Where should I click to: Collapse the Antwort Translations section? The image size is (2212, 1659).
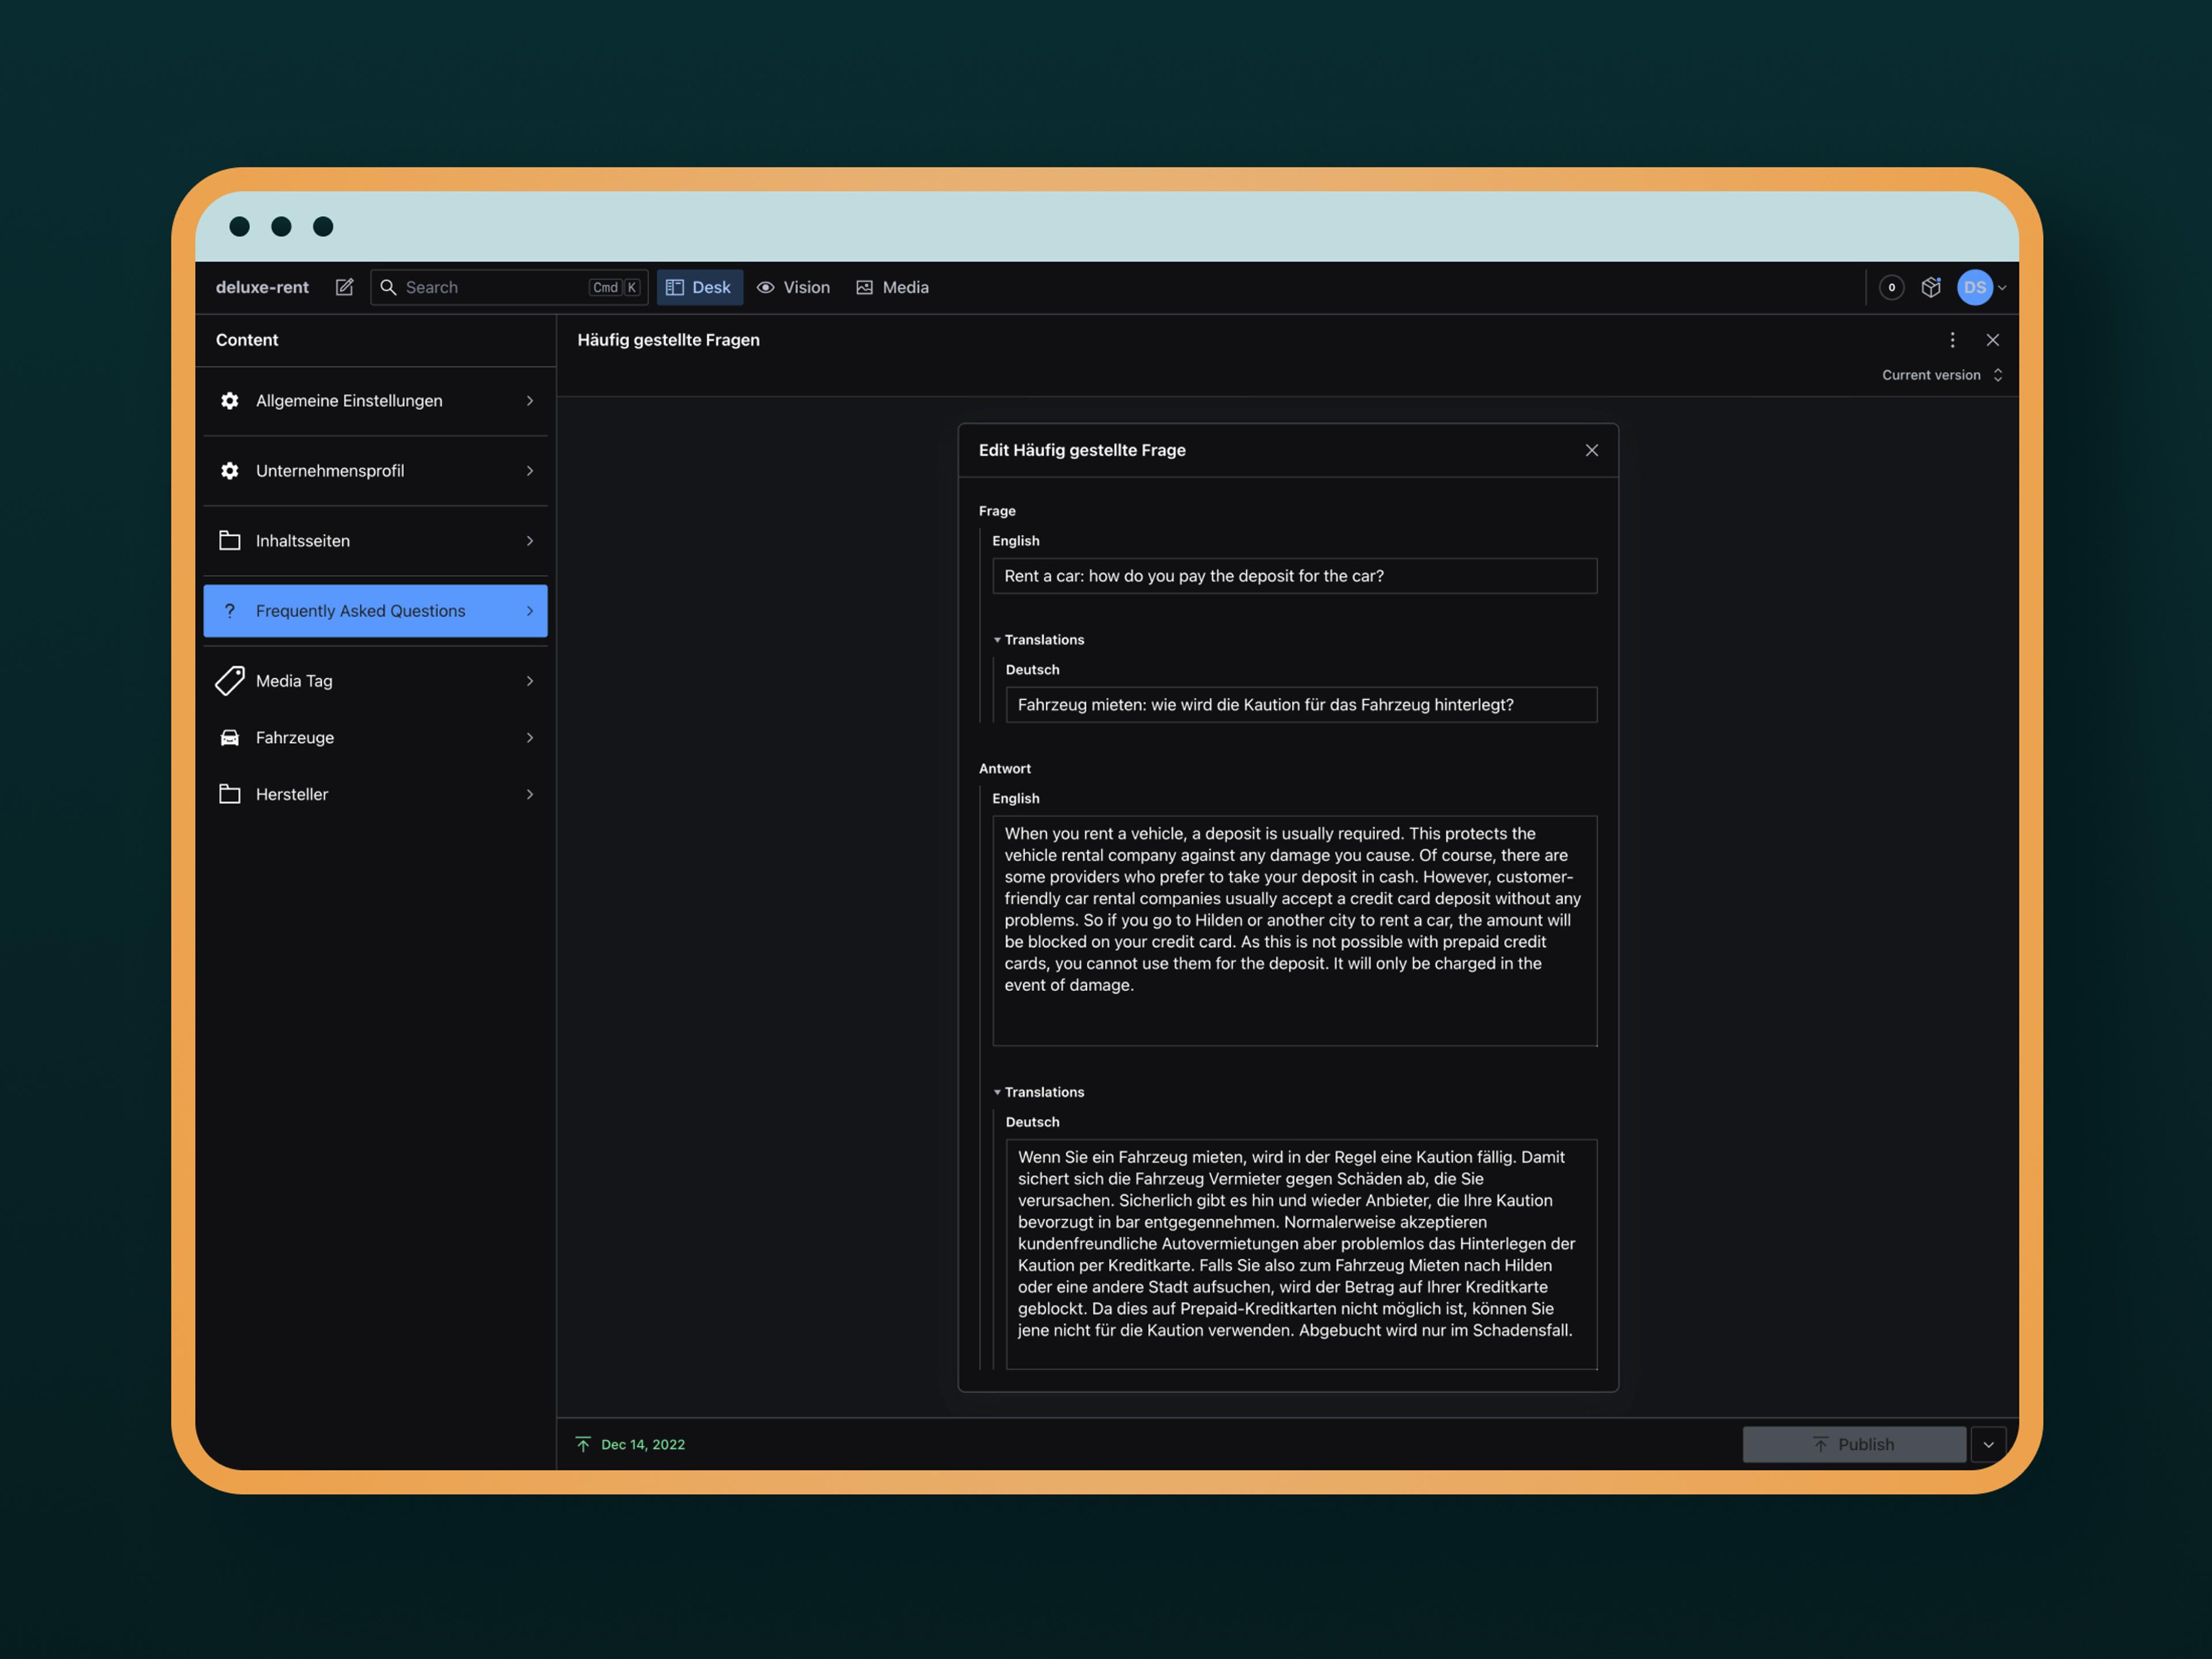(x=1038, y=1092)
